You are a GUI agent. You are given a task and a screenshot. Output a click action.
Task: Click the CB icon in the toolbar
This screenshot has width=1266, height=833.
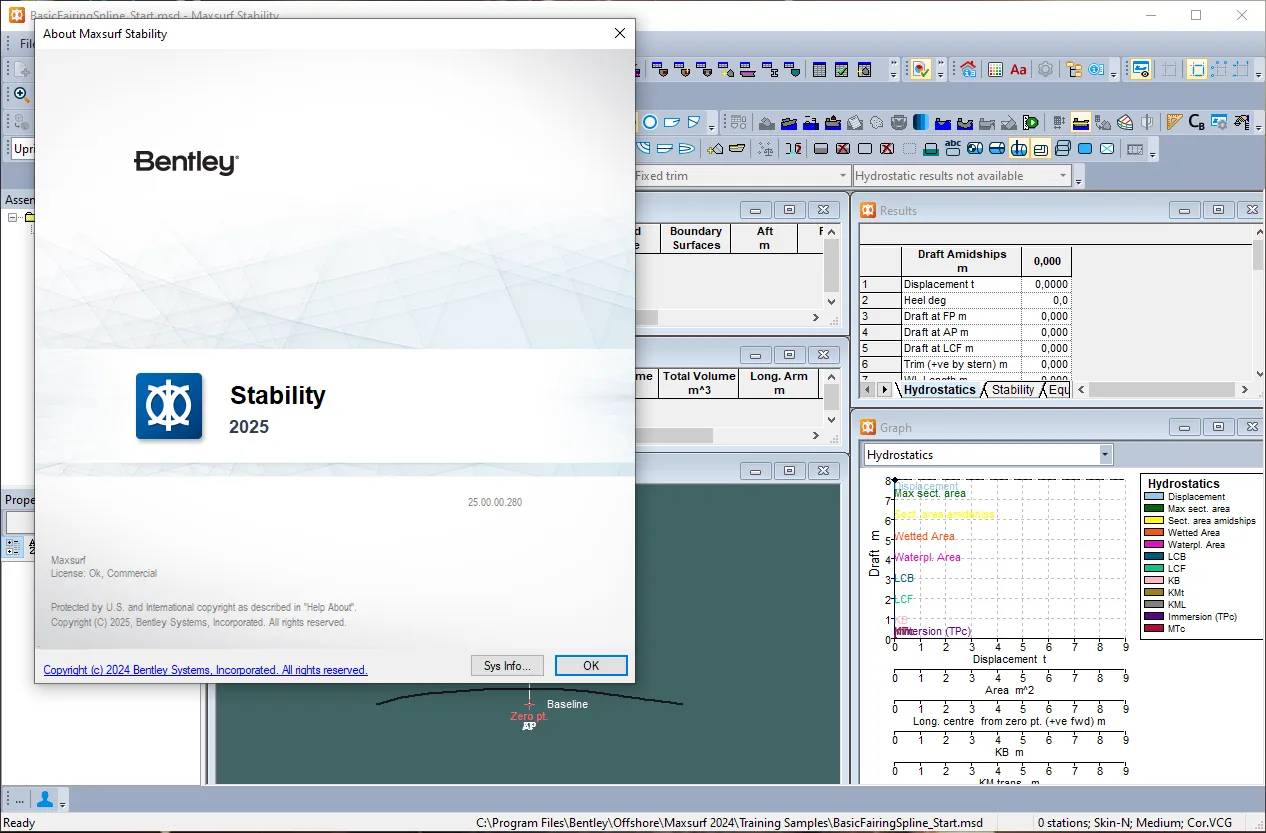click(x=1197, y=123)
